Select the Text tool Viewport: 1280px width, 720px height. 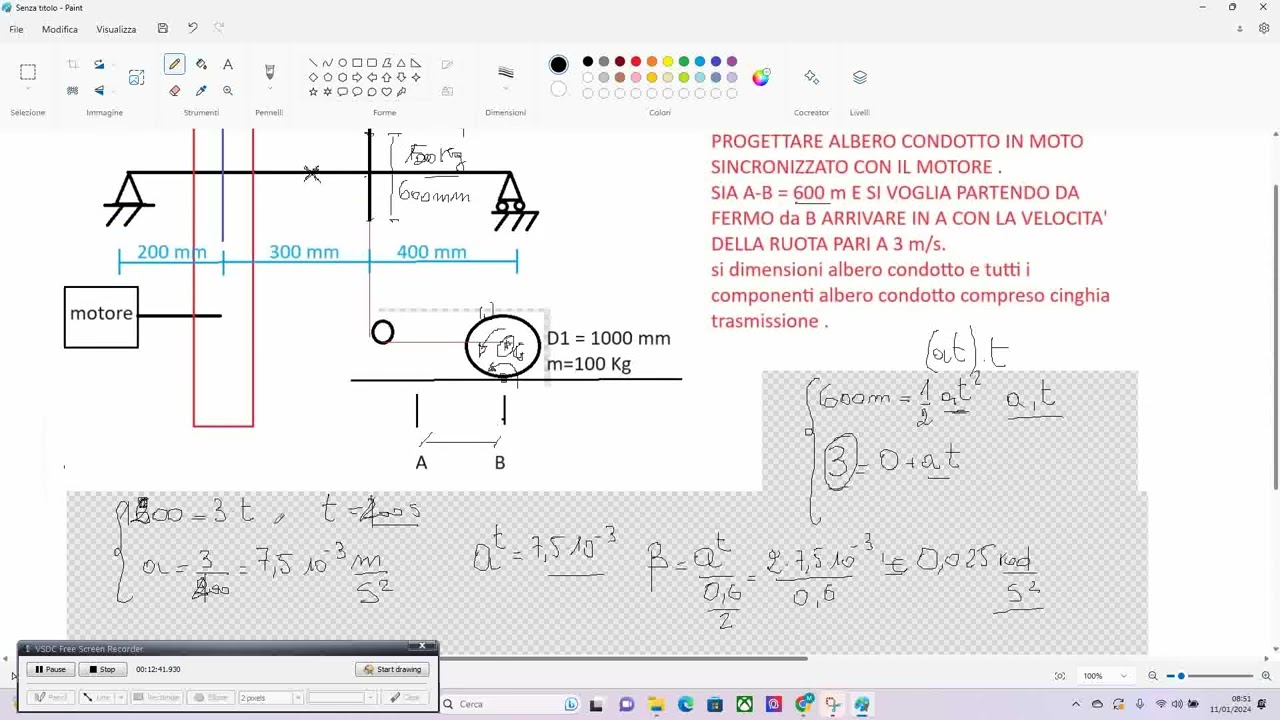pos(228,64)
